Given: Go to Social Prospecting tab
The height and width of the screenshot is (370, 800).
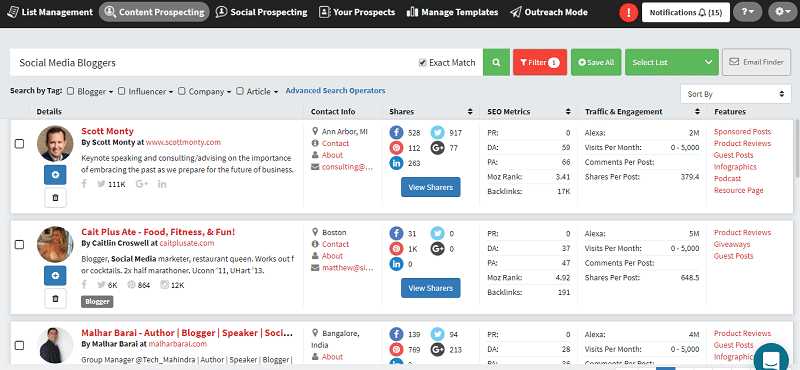Looking at the screenshot, I should click(x=261, y=12).
